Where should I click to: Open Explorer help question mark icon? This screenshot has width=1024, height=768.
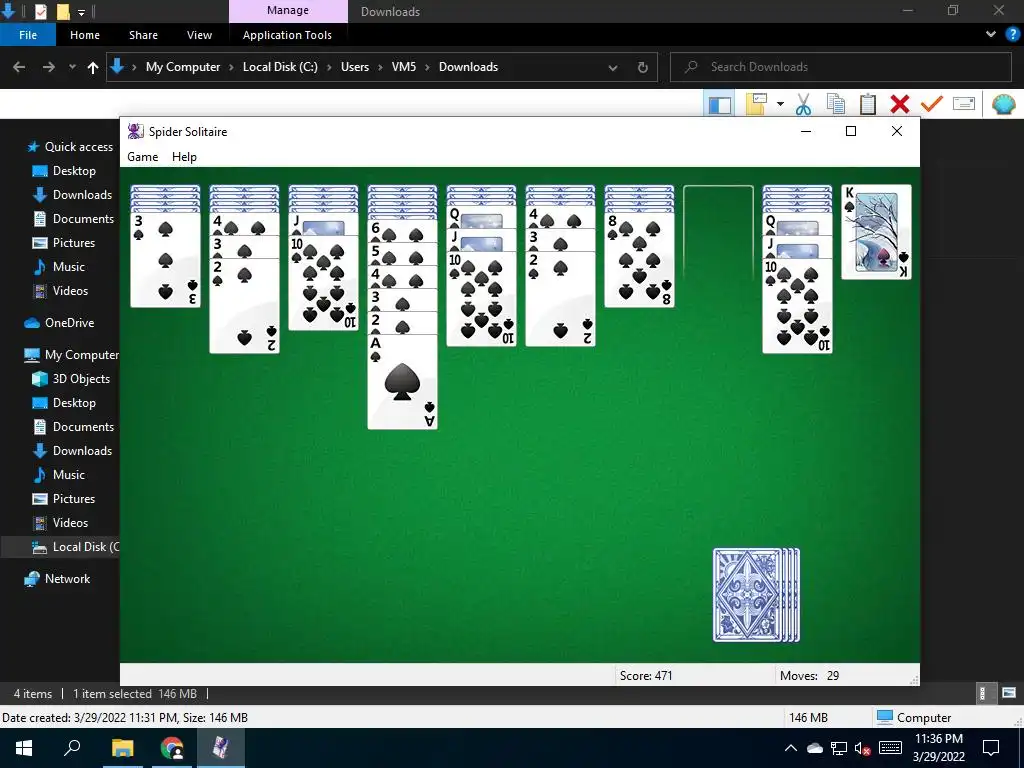[x=1012, y=35]
